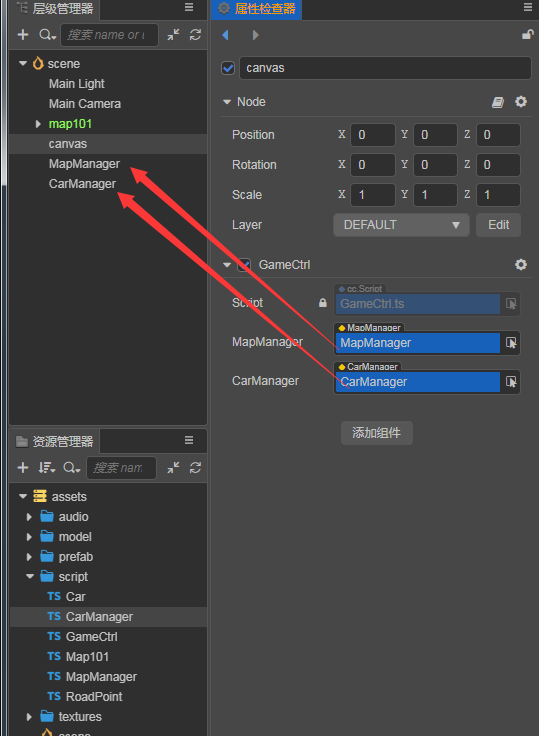Go back using the inspector left arrow
Image resolution: width=539 pixels, height=736 pixels.
point(225,35)
